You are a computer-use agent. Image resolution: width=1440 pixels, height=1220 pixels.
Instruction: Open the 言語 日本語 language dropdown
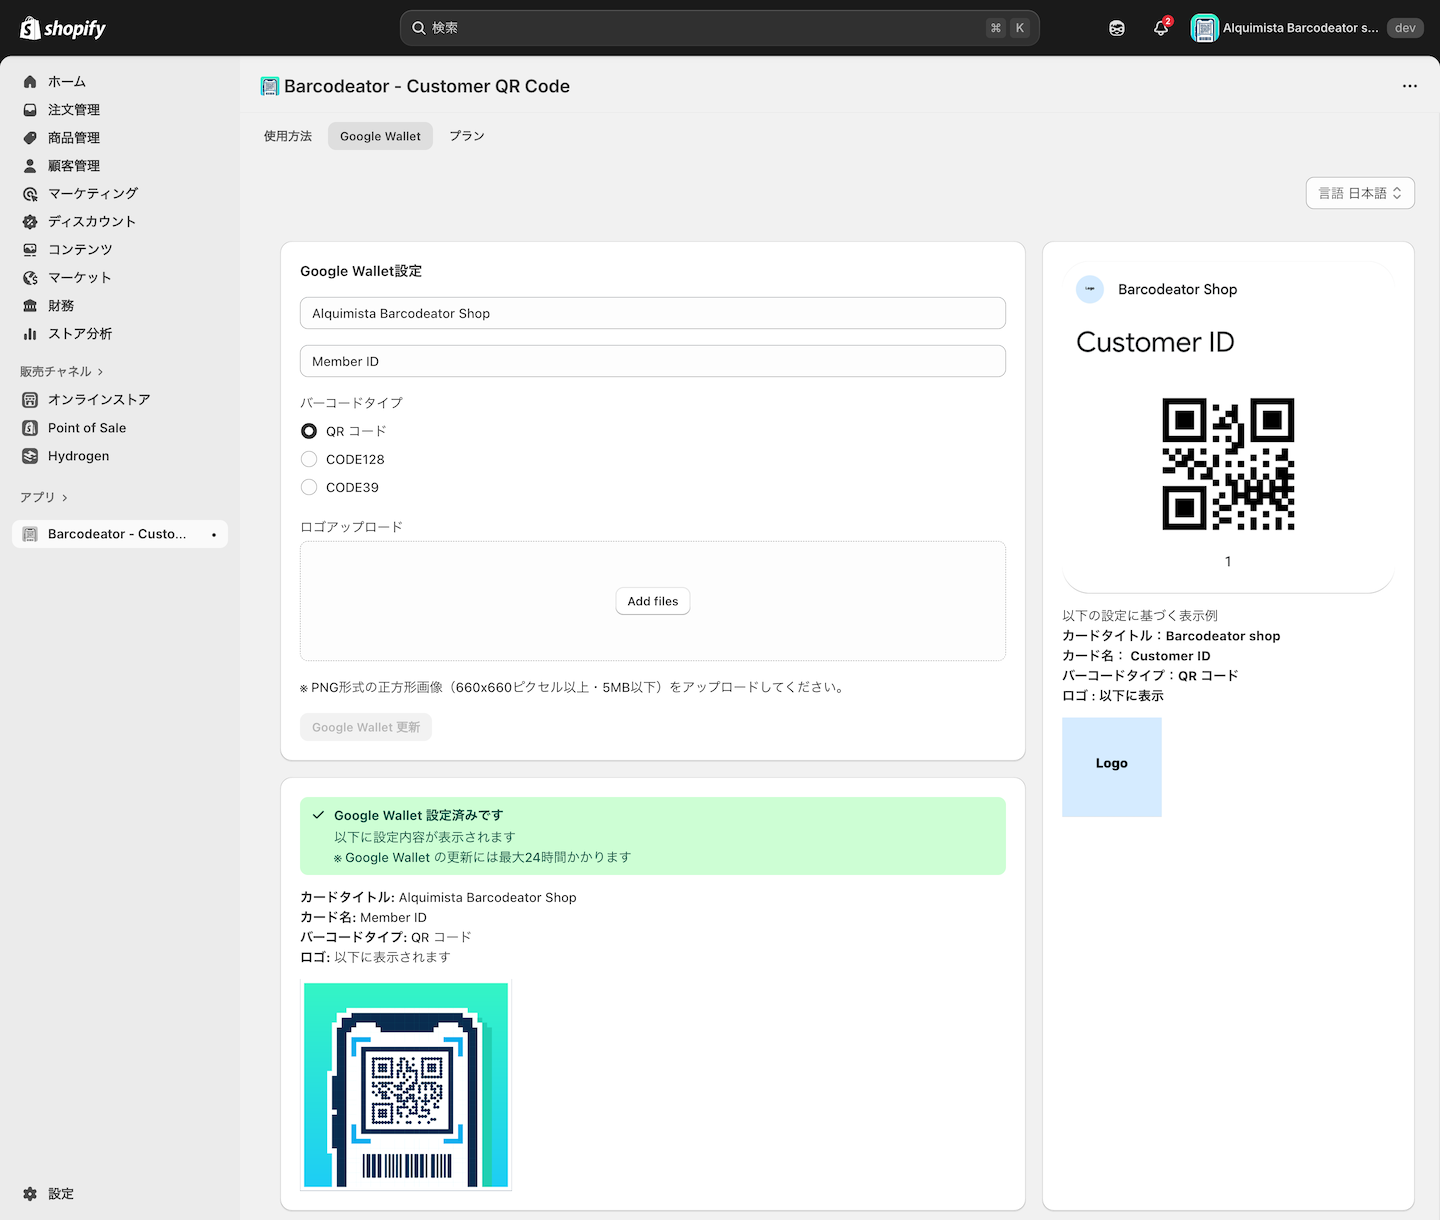coord(1359,193)
